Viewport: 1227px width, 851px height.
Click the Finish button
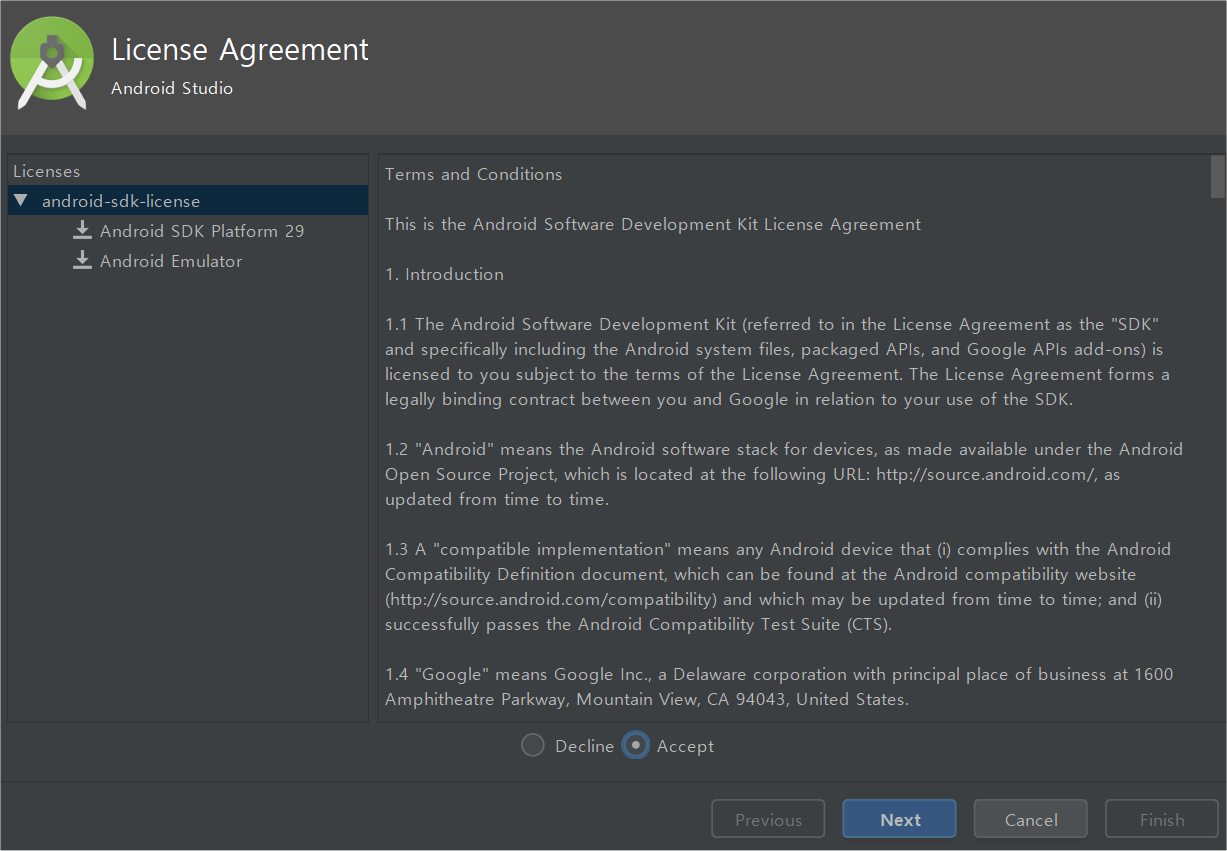[1161, 819]
